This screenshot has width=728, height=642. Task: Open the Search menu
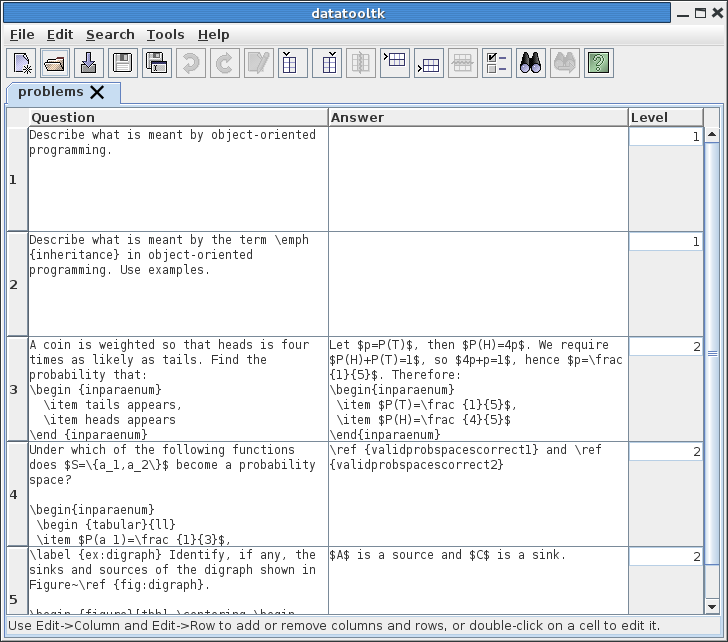coord(110,35)
